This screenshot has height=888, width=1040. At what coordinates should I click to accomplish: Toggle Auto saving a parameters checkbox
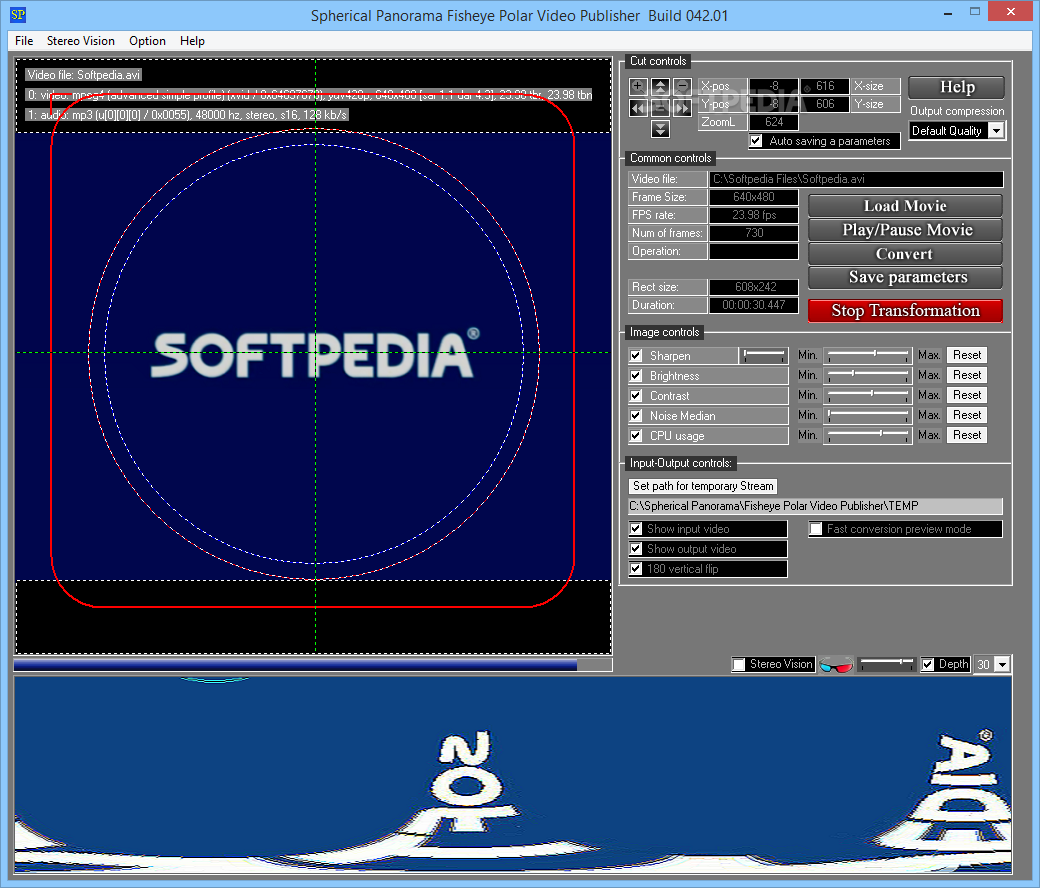[x=756, y=141]
